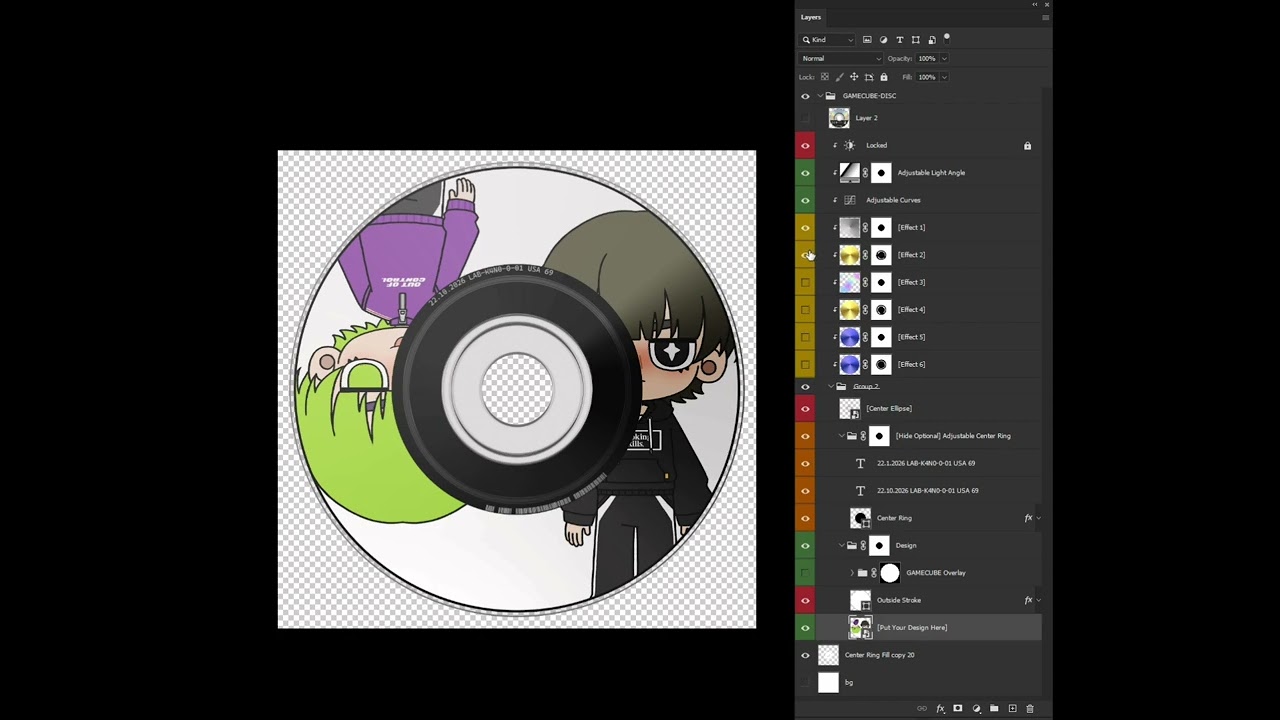
Task: Click the fx icon on Center Ring layer
Action: click(x=1028, y=518)
